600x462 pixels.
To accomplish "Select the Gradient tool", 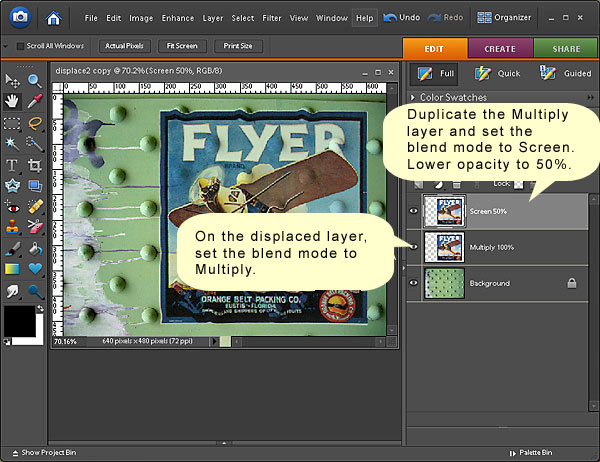I will [12, 269].
